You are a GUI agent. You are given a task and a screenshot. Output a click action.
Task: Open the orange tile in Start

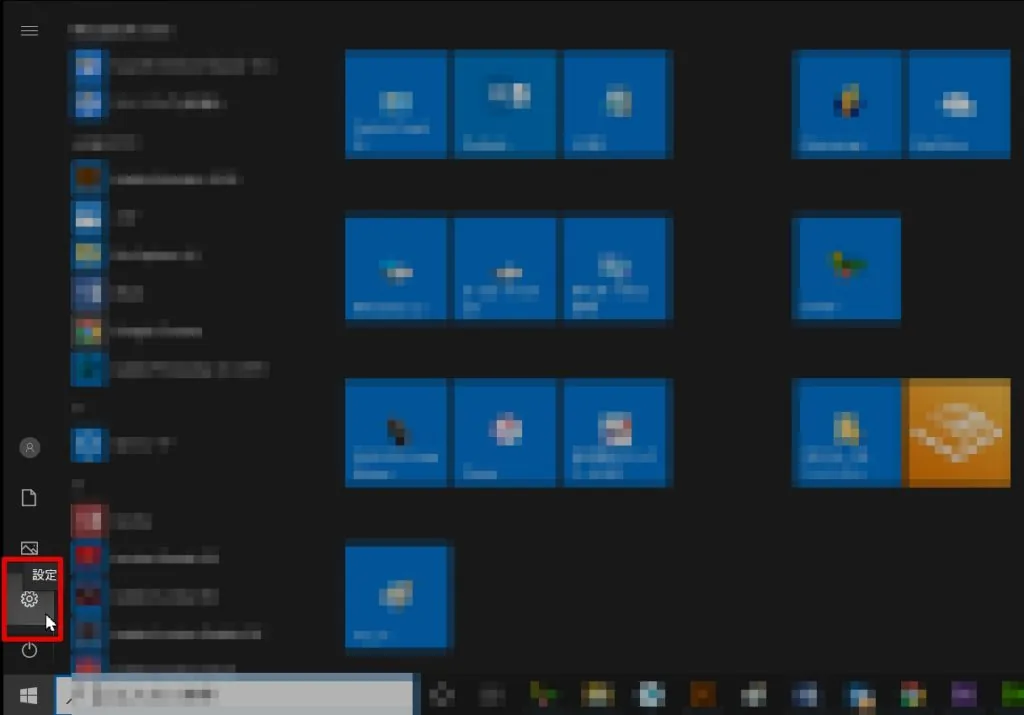click(x=957, y=432)
